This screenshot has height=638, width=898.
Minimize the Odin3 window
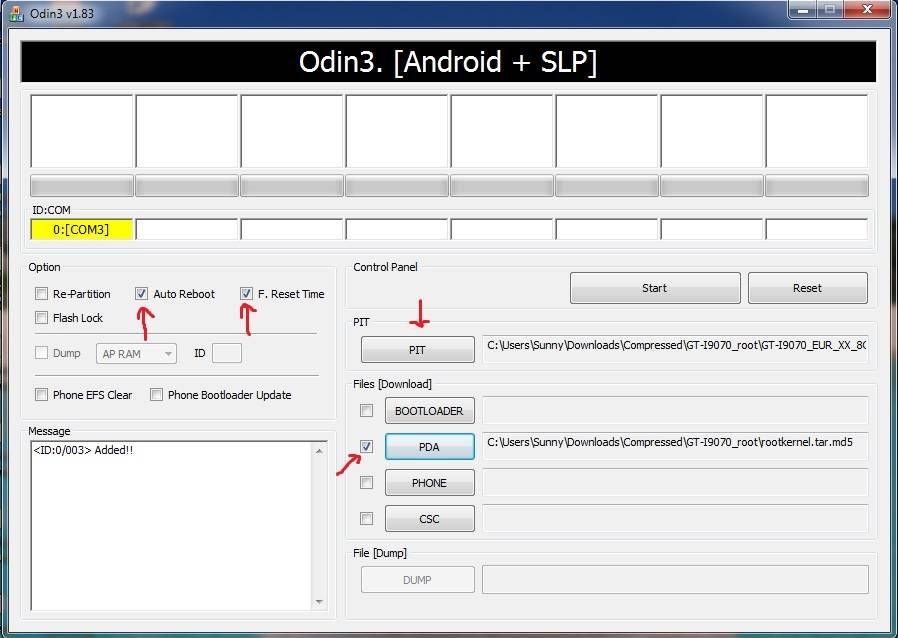point(803,10)
